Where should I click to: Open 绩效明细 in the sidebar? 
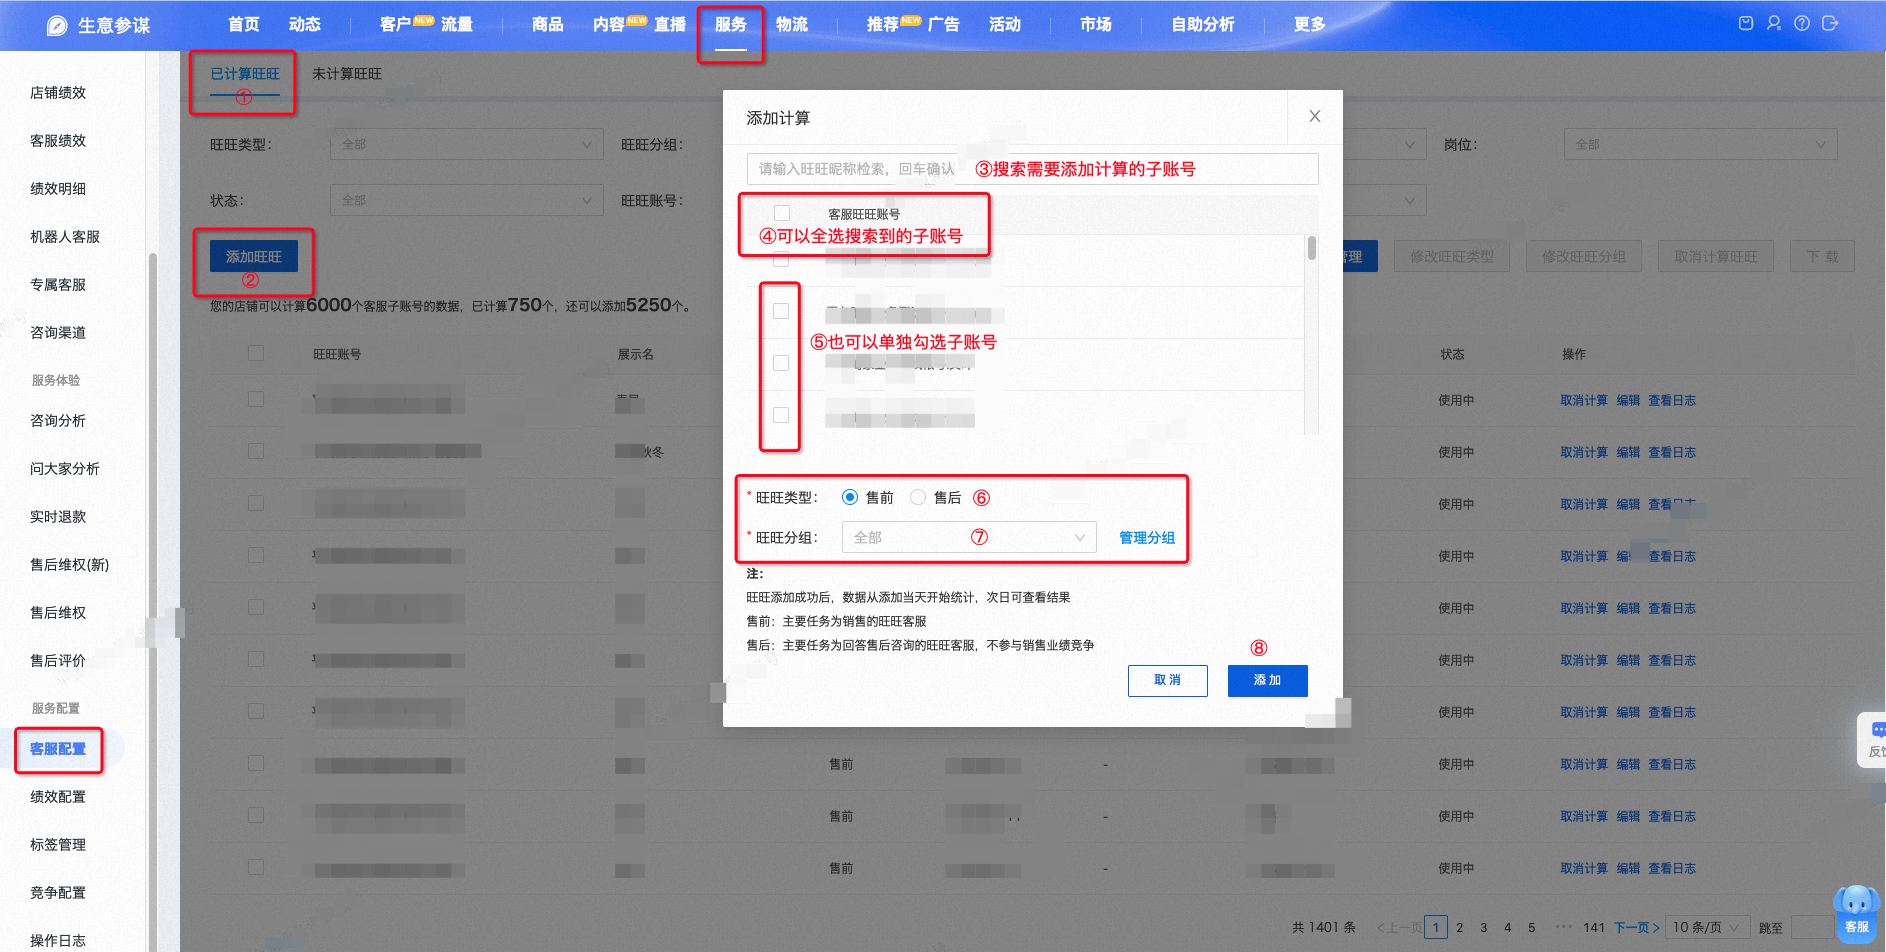tap(58, 188)
